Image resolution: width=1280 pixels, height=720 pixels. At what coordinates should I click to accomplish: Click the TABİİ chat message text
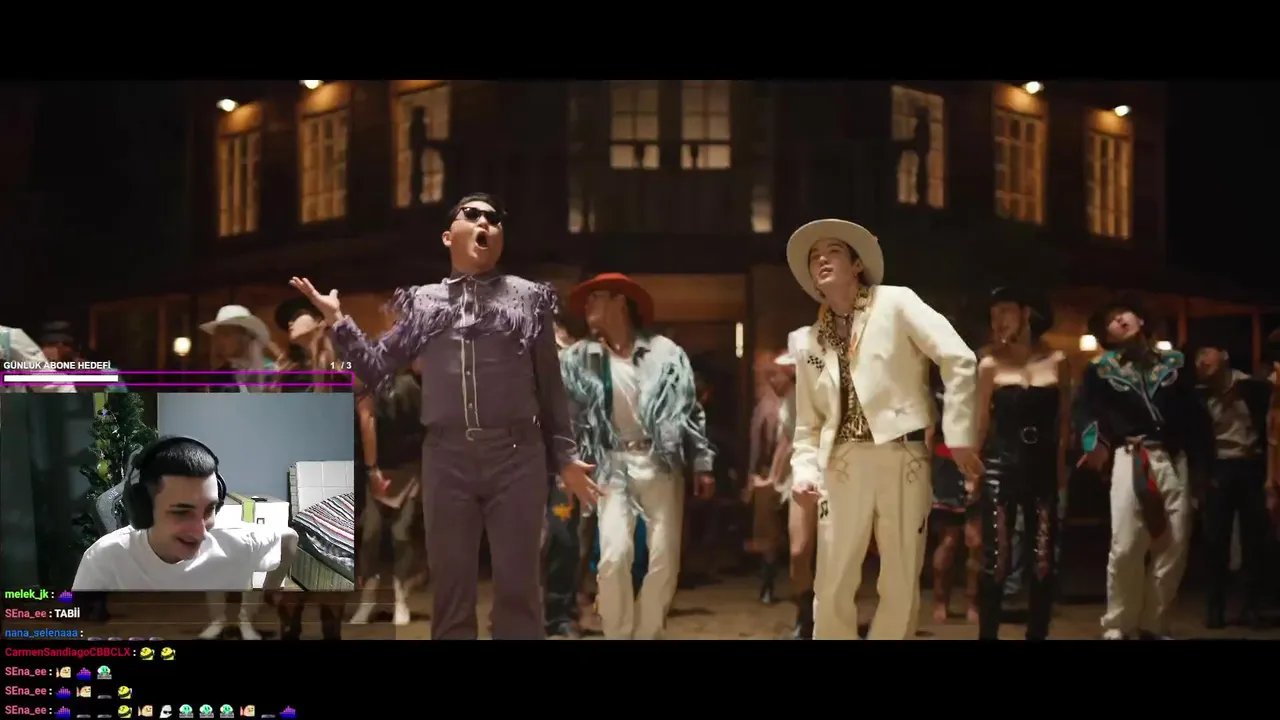coord(67,614)
